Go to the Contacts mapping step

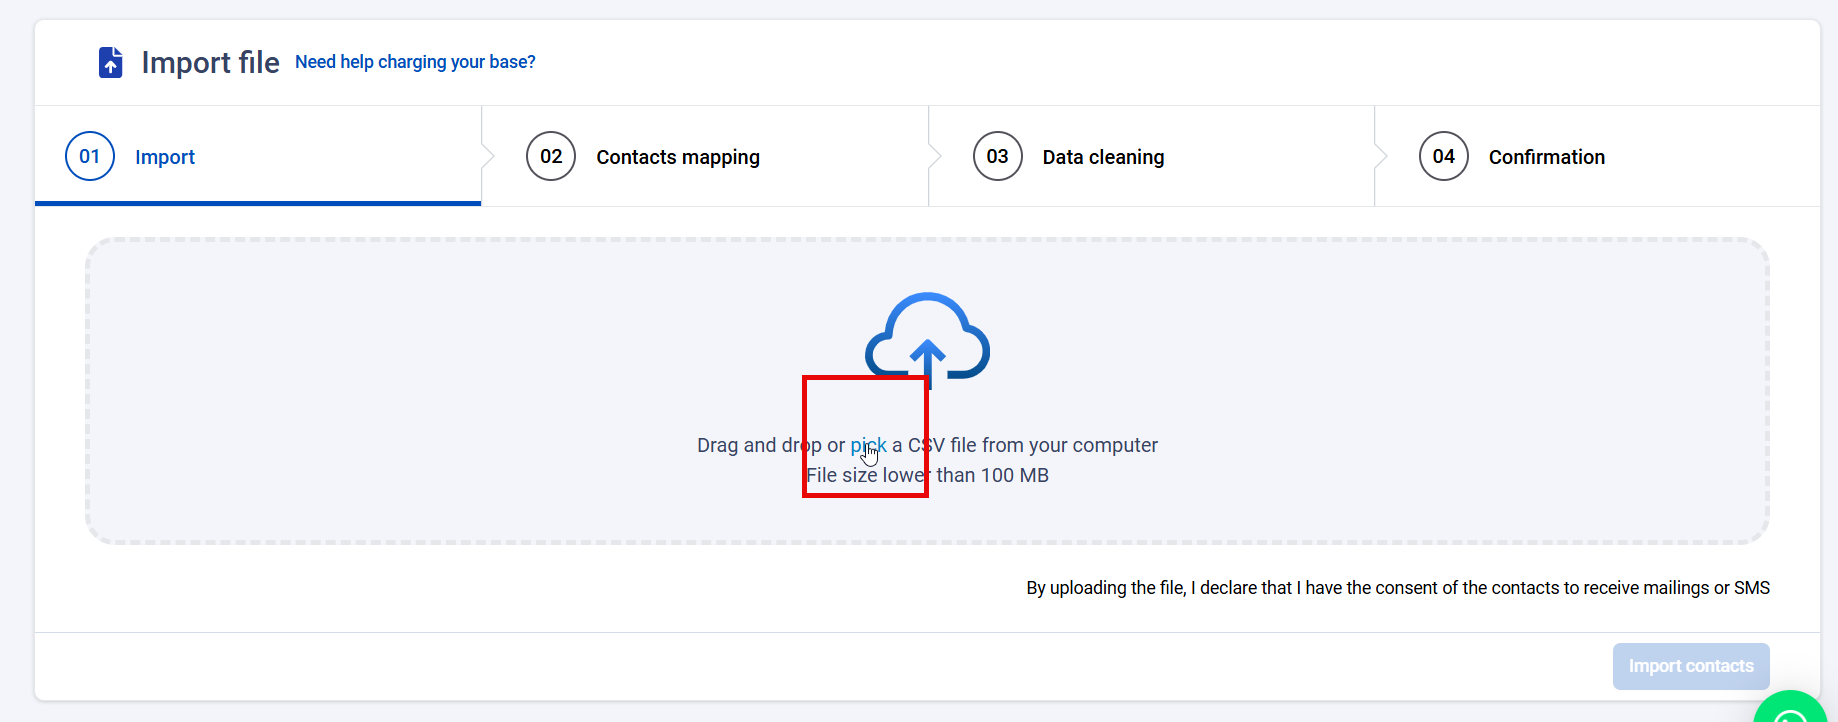[678, 157]
